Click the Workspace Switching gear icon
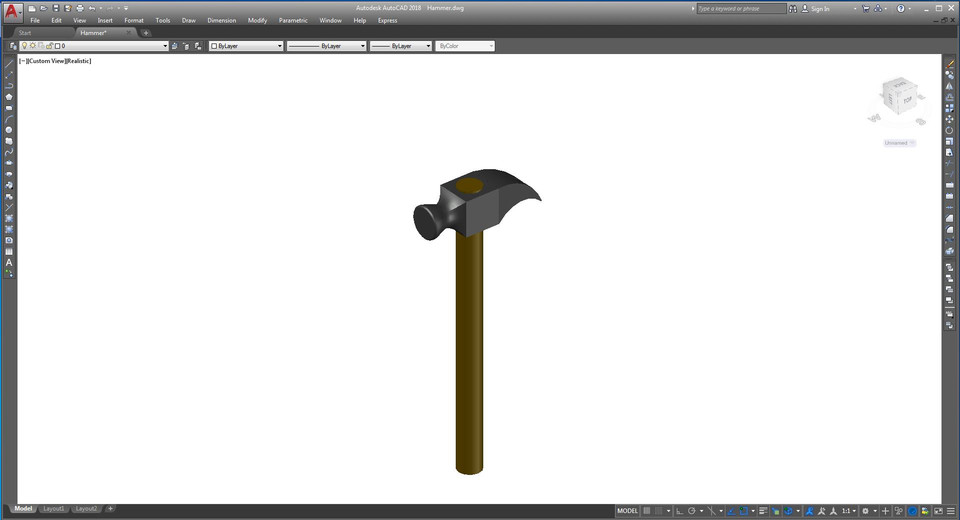The height and width of the screenshot is (520, 960). click(x=865, y=511)
